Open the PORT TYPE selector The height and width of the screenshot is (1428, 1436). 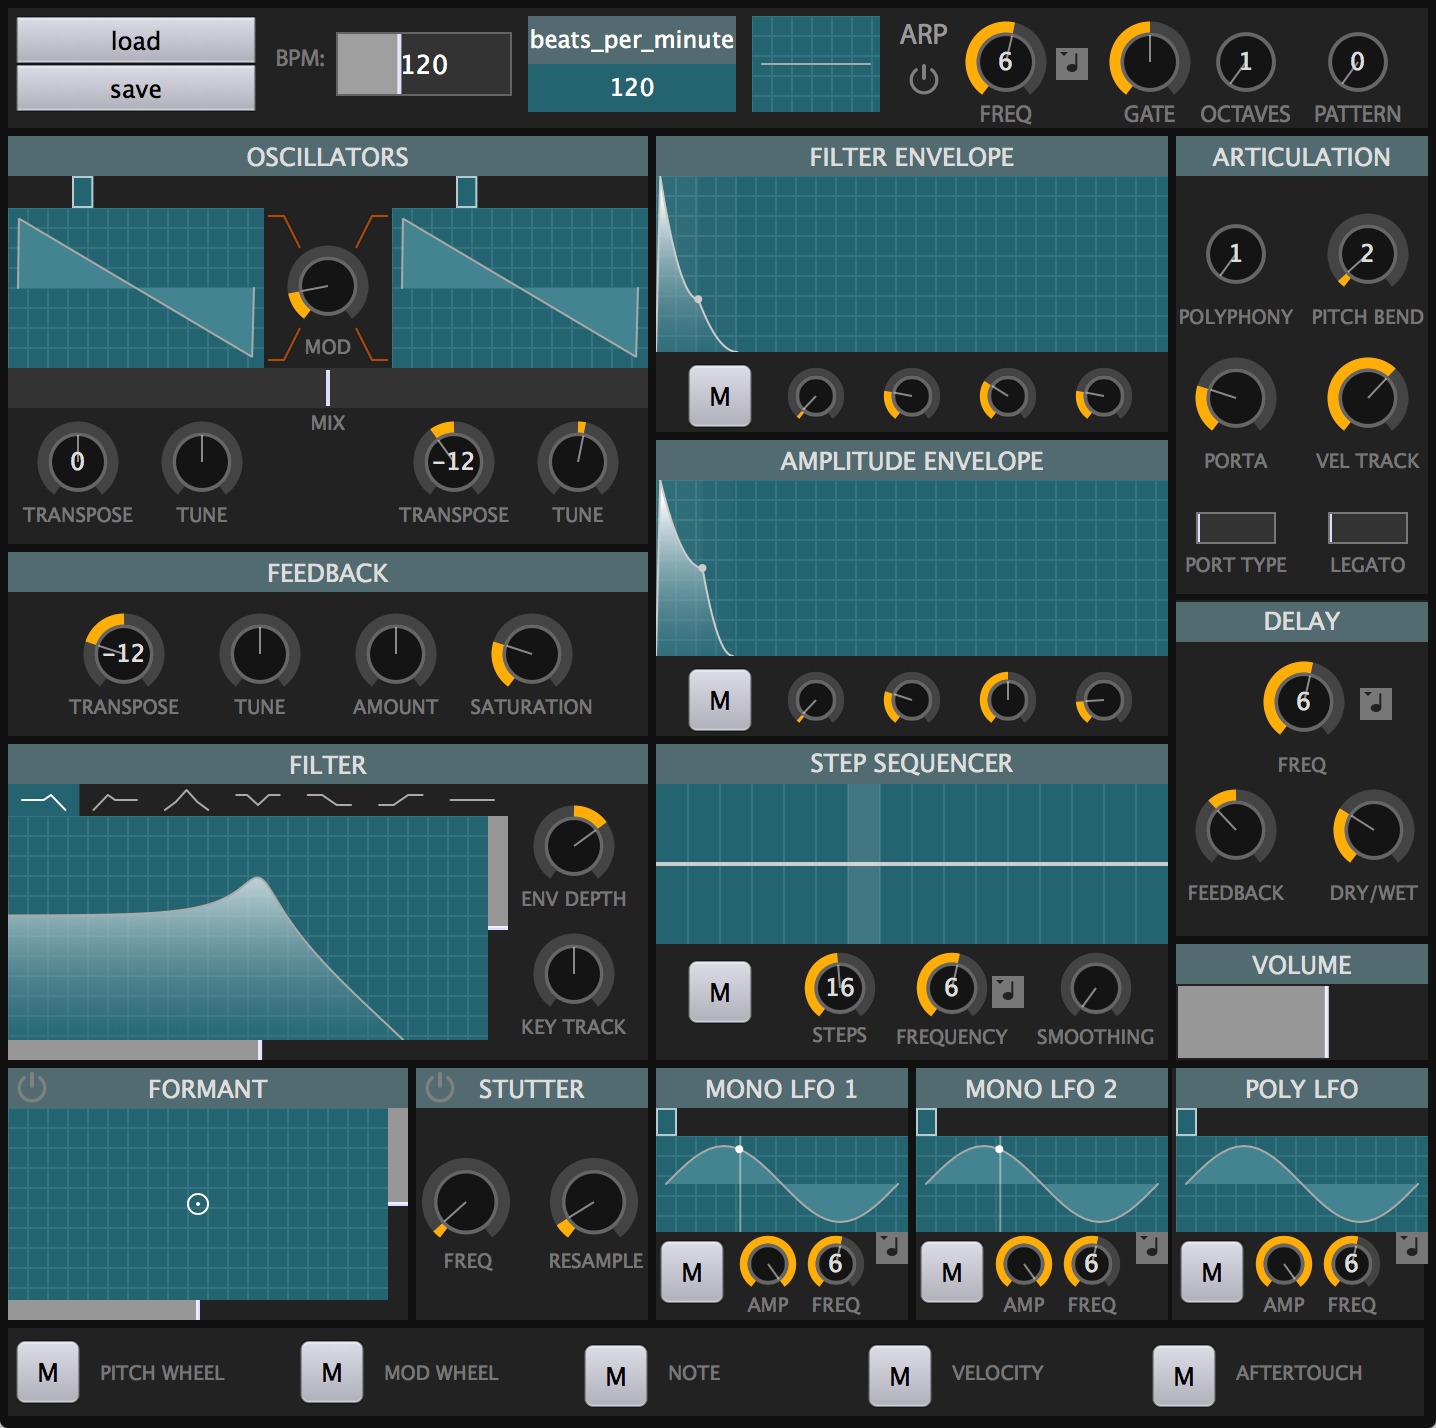coord(1236,527)
